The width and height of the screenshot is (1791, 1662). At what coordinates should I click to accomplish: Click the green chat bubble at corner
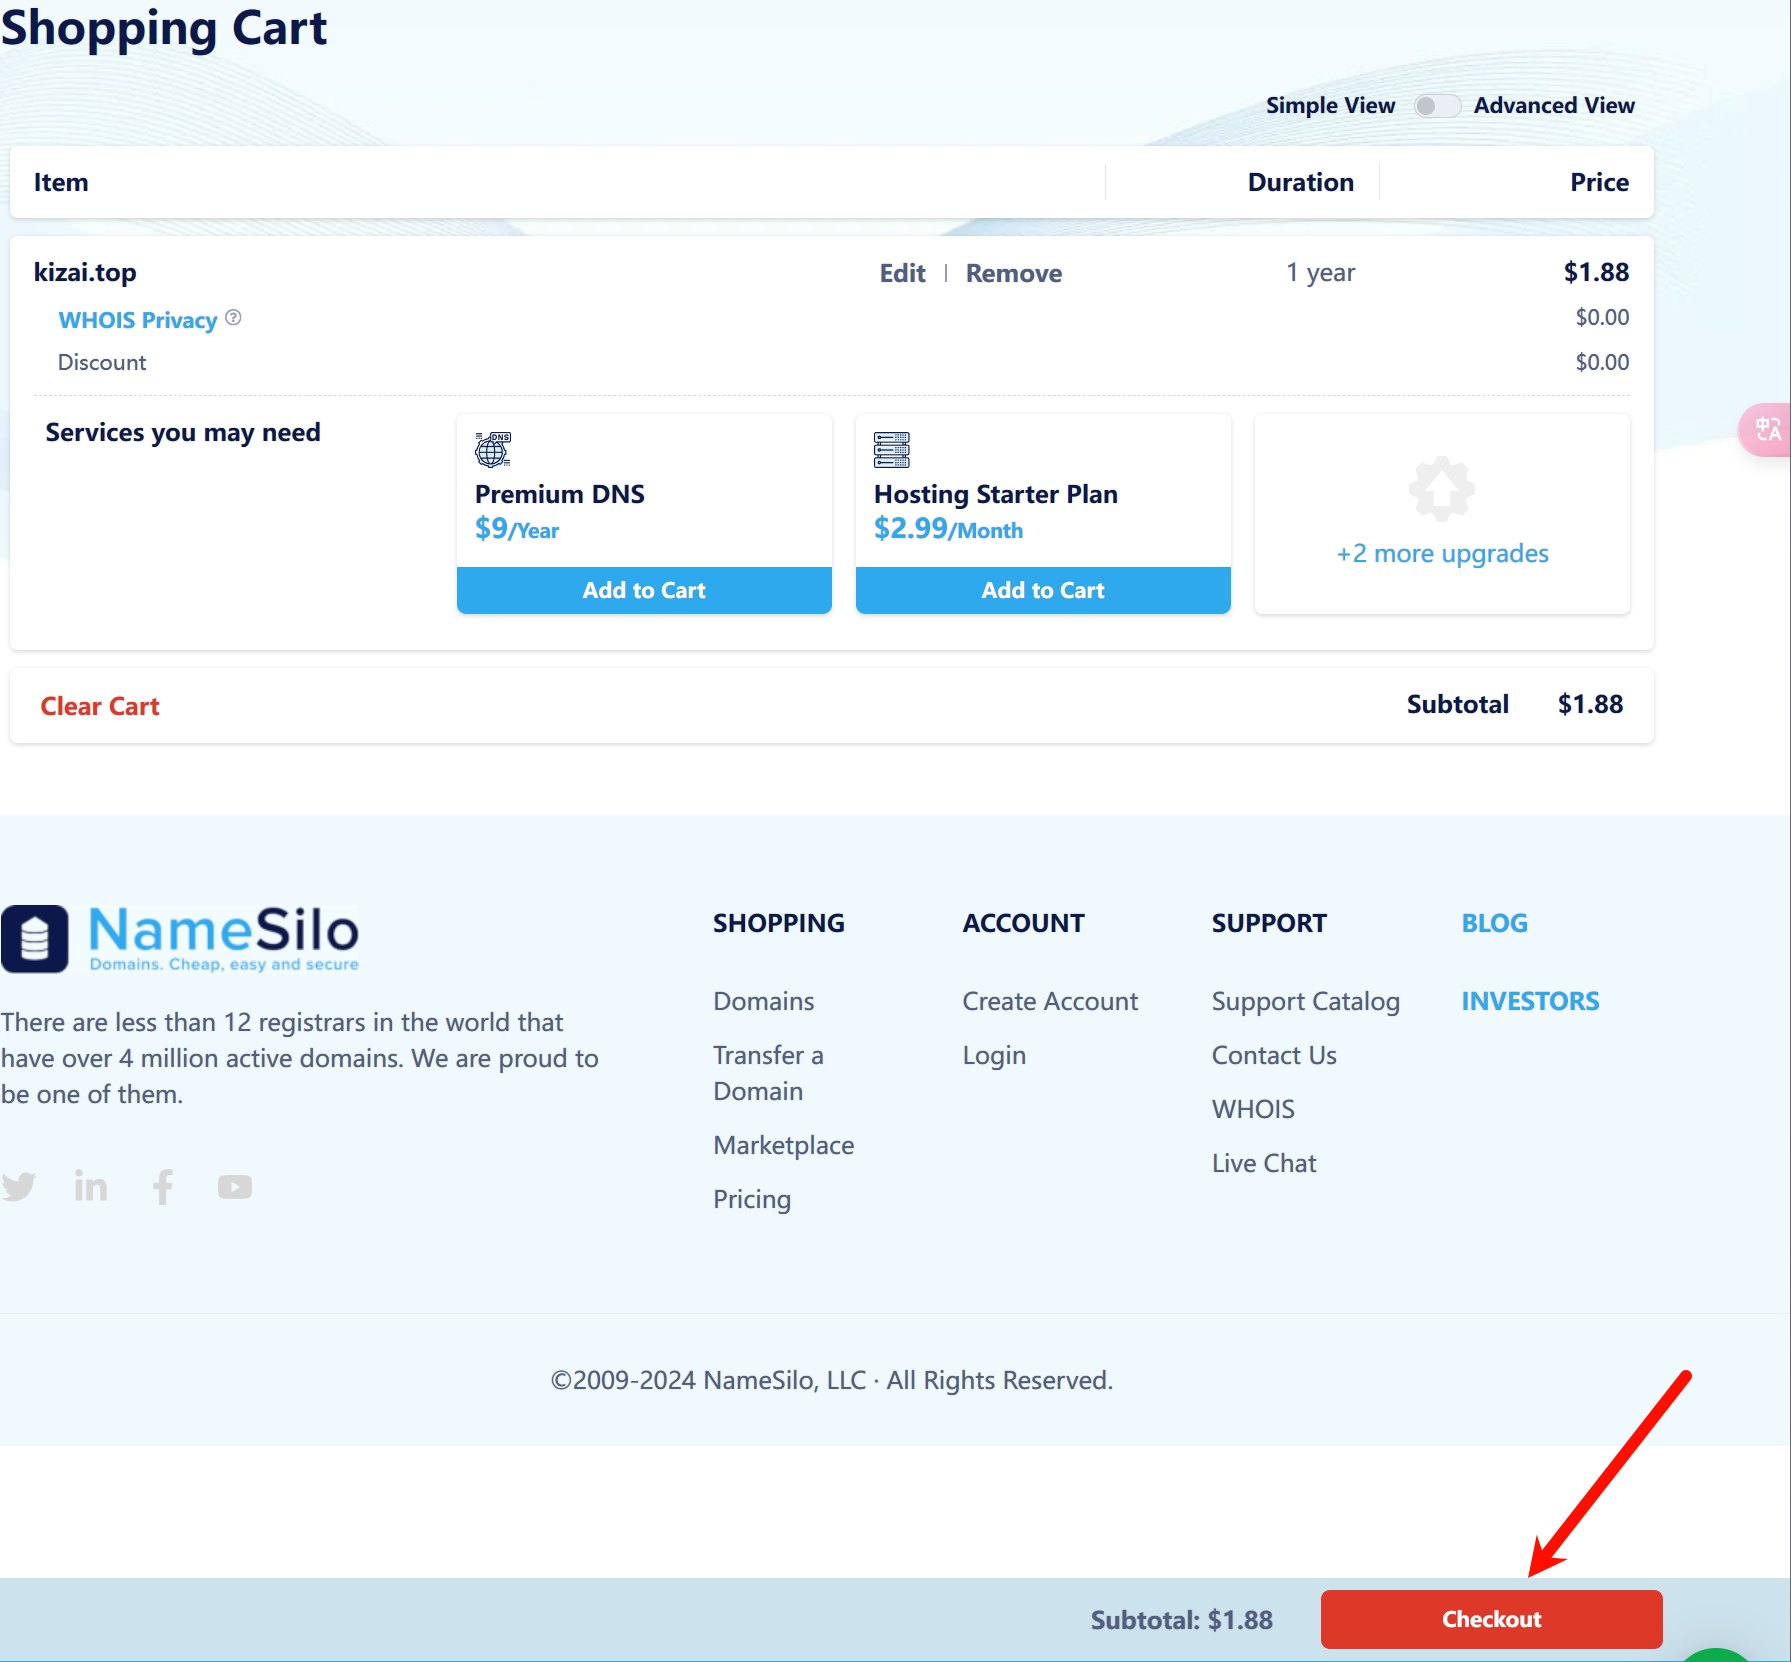click(1717, 1655)
